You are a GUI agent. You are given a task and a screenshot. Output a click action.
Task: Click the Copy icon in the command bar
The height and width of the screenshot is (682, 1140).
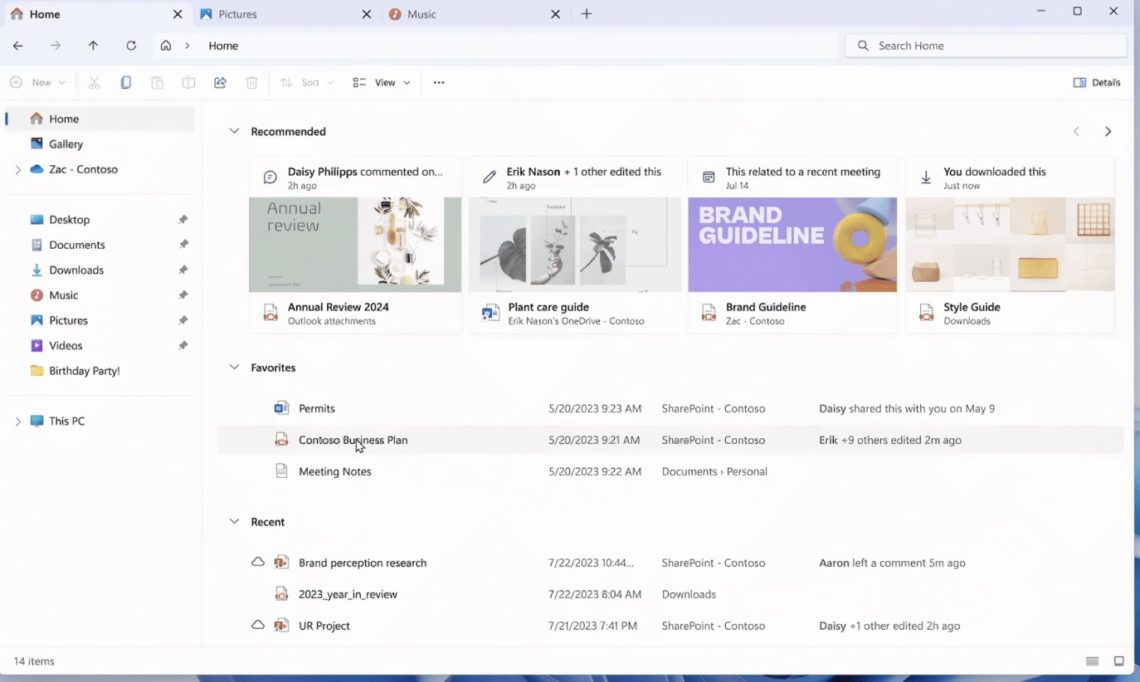(x=125, y=82)
